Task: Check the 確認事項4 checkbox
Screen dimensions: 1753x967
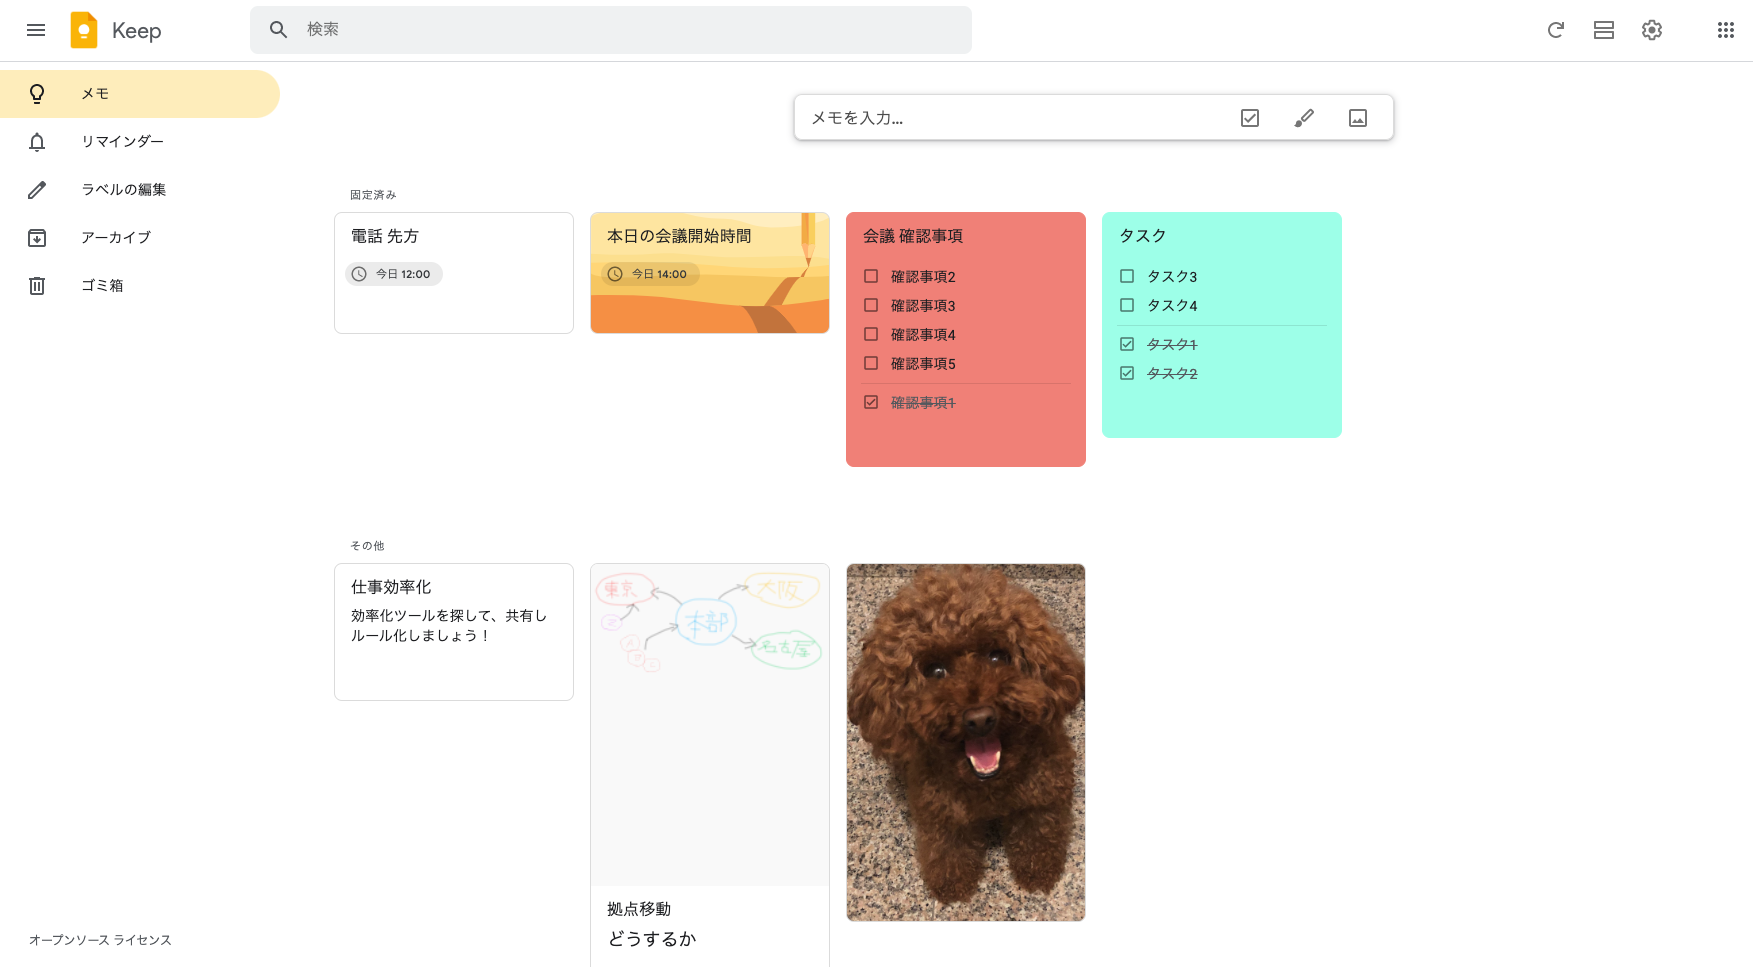Action: point(871,334)
